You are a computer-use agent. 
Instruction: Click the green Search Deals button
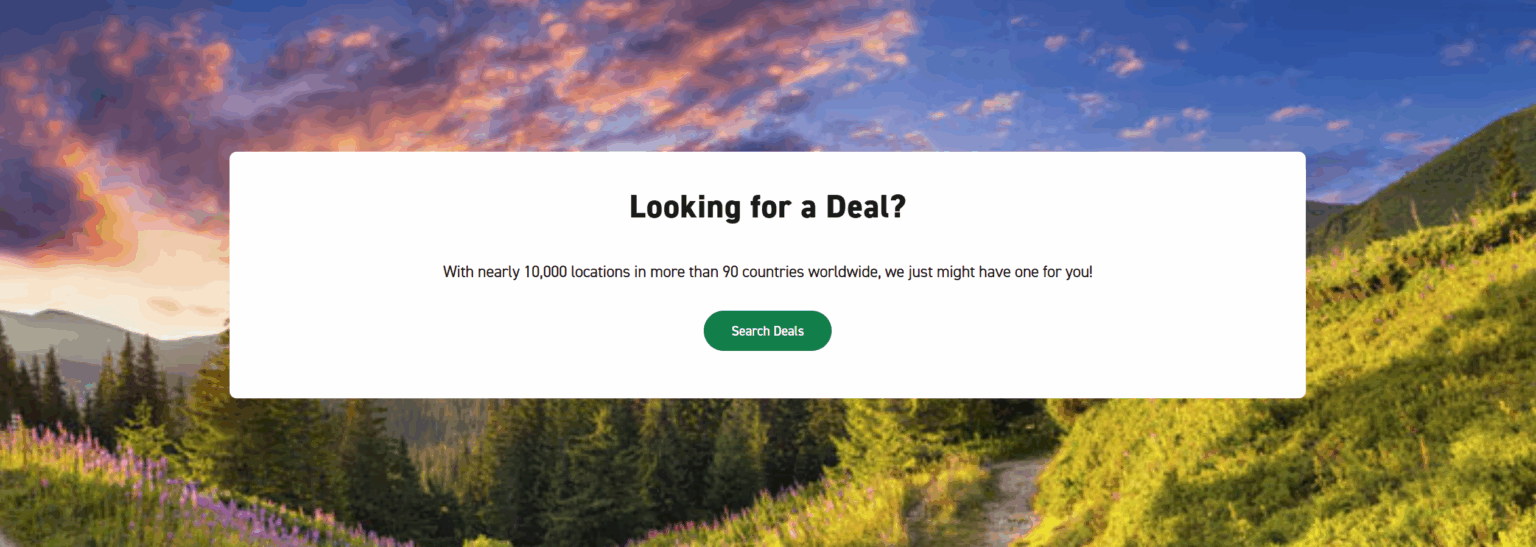pyautogui.click(x=767, y=331)
